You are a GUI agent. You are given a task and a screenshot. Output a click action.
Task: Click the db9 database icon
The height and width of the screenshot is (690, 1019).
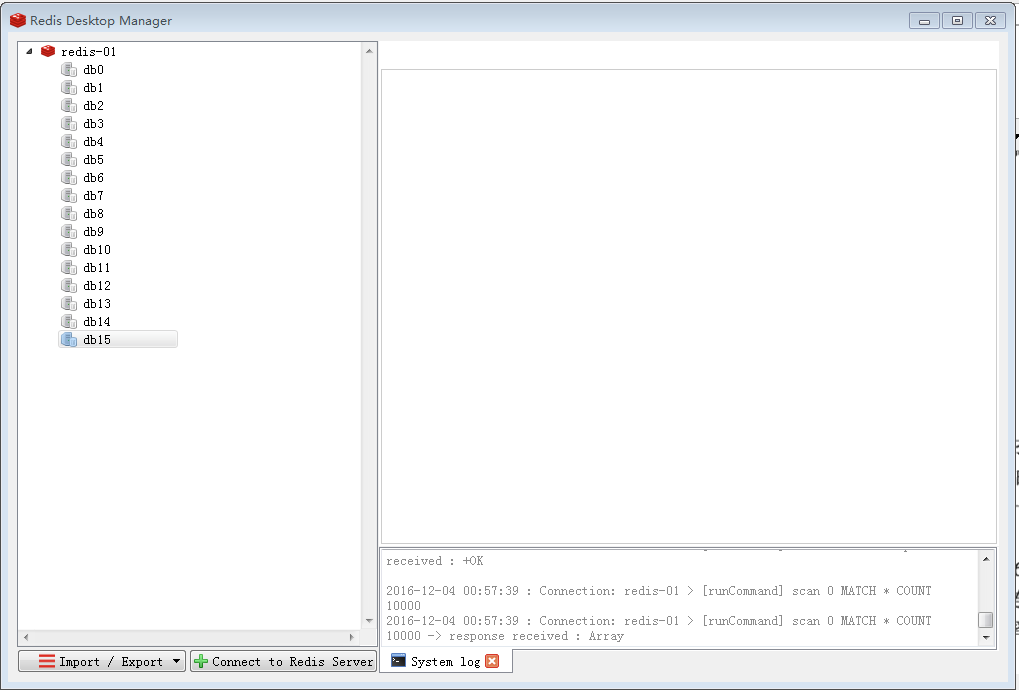coord(69,231)
